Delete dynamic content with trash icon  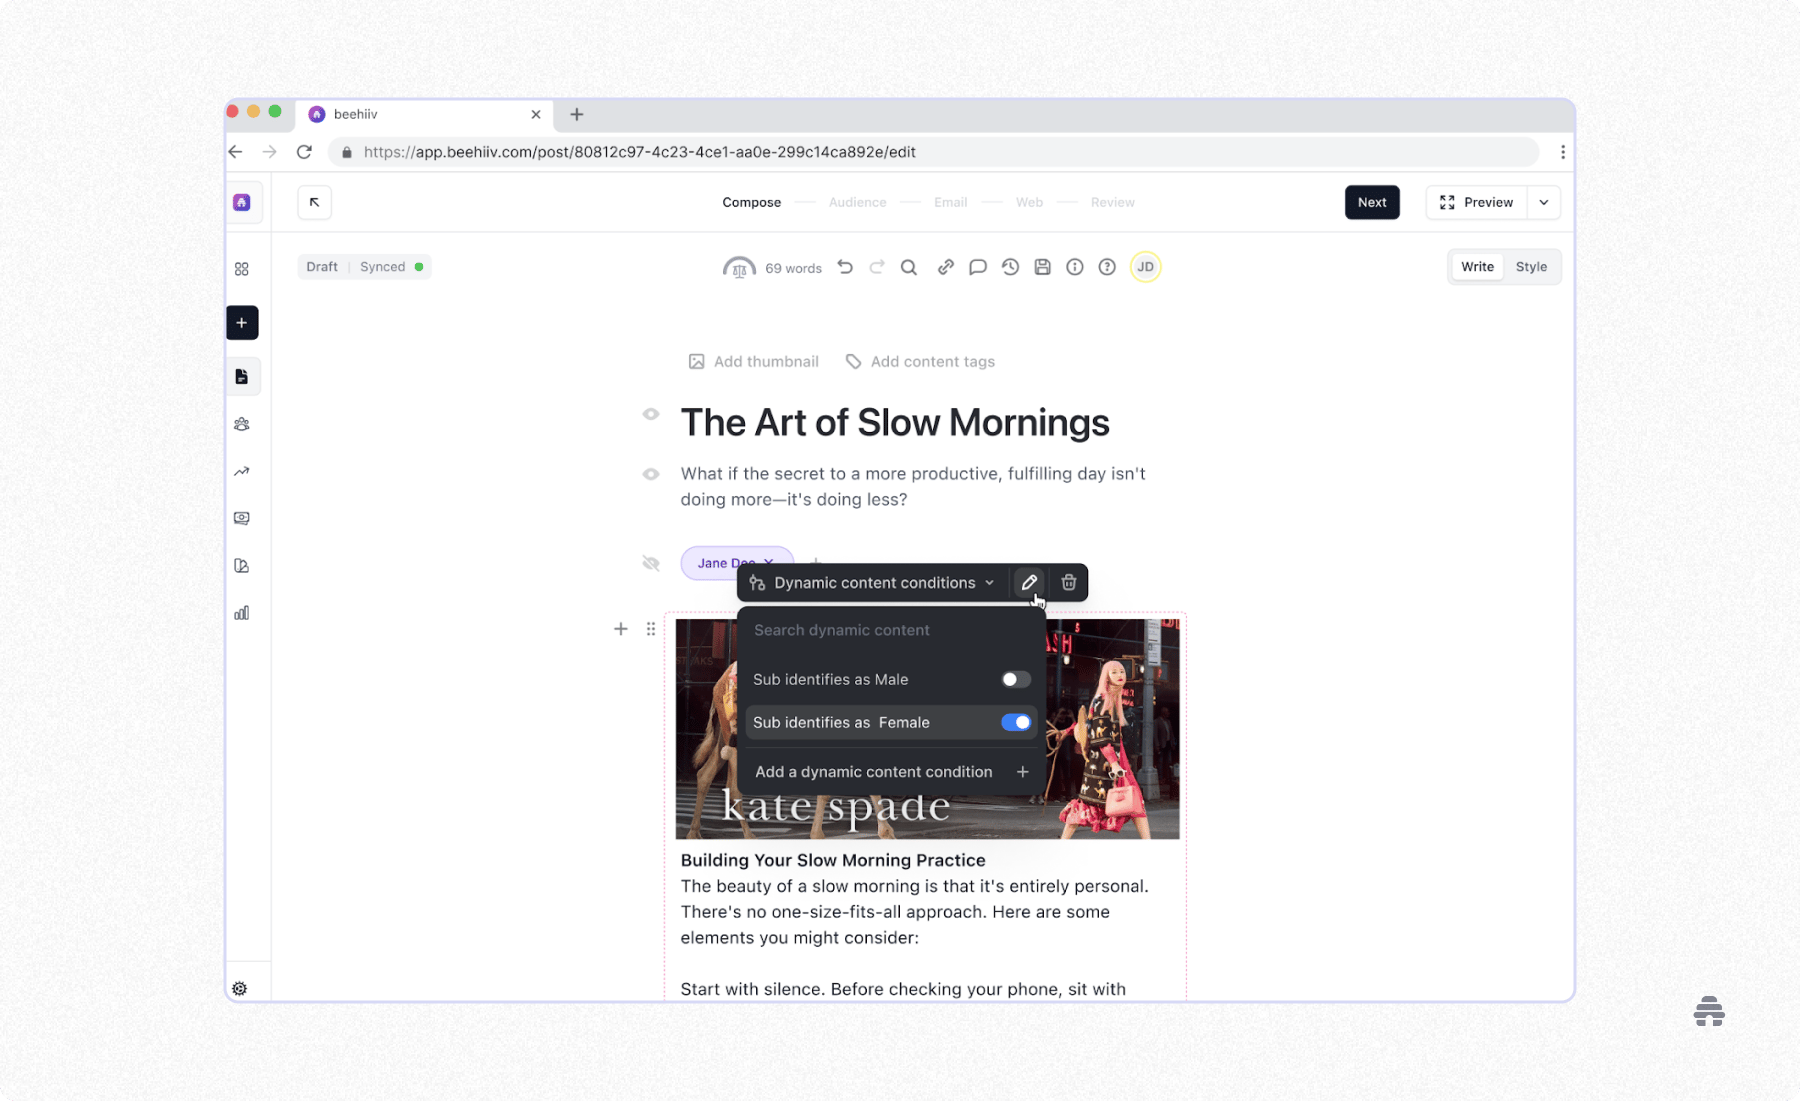pyautogui.click(x=1069, y=583)
